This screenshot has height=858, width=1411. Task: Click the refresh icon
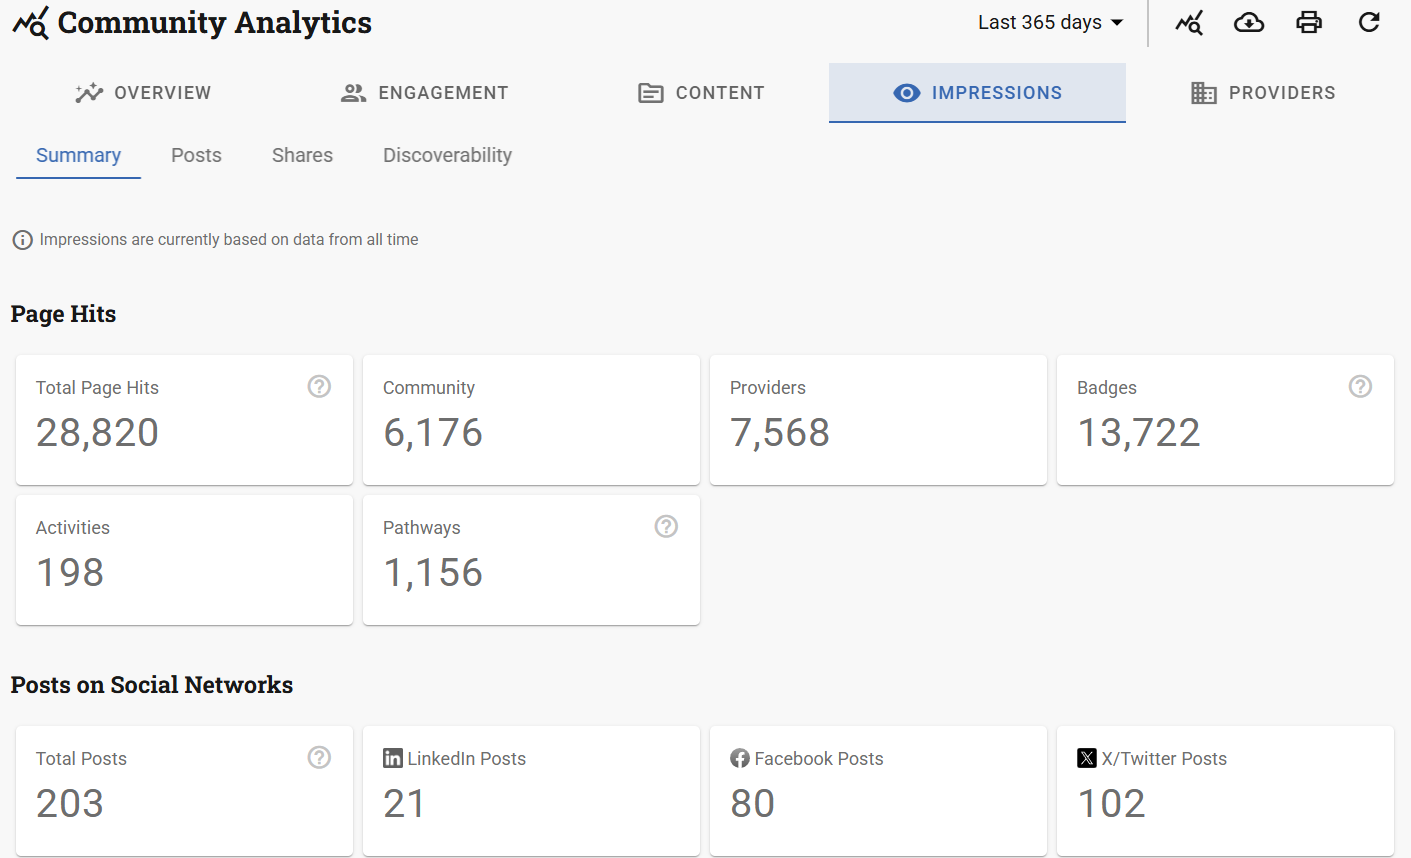tap(1369, 23)
